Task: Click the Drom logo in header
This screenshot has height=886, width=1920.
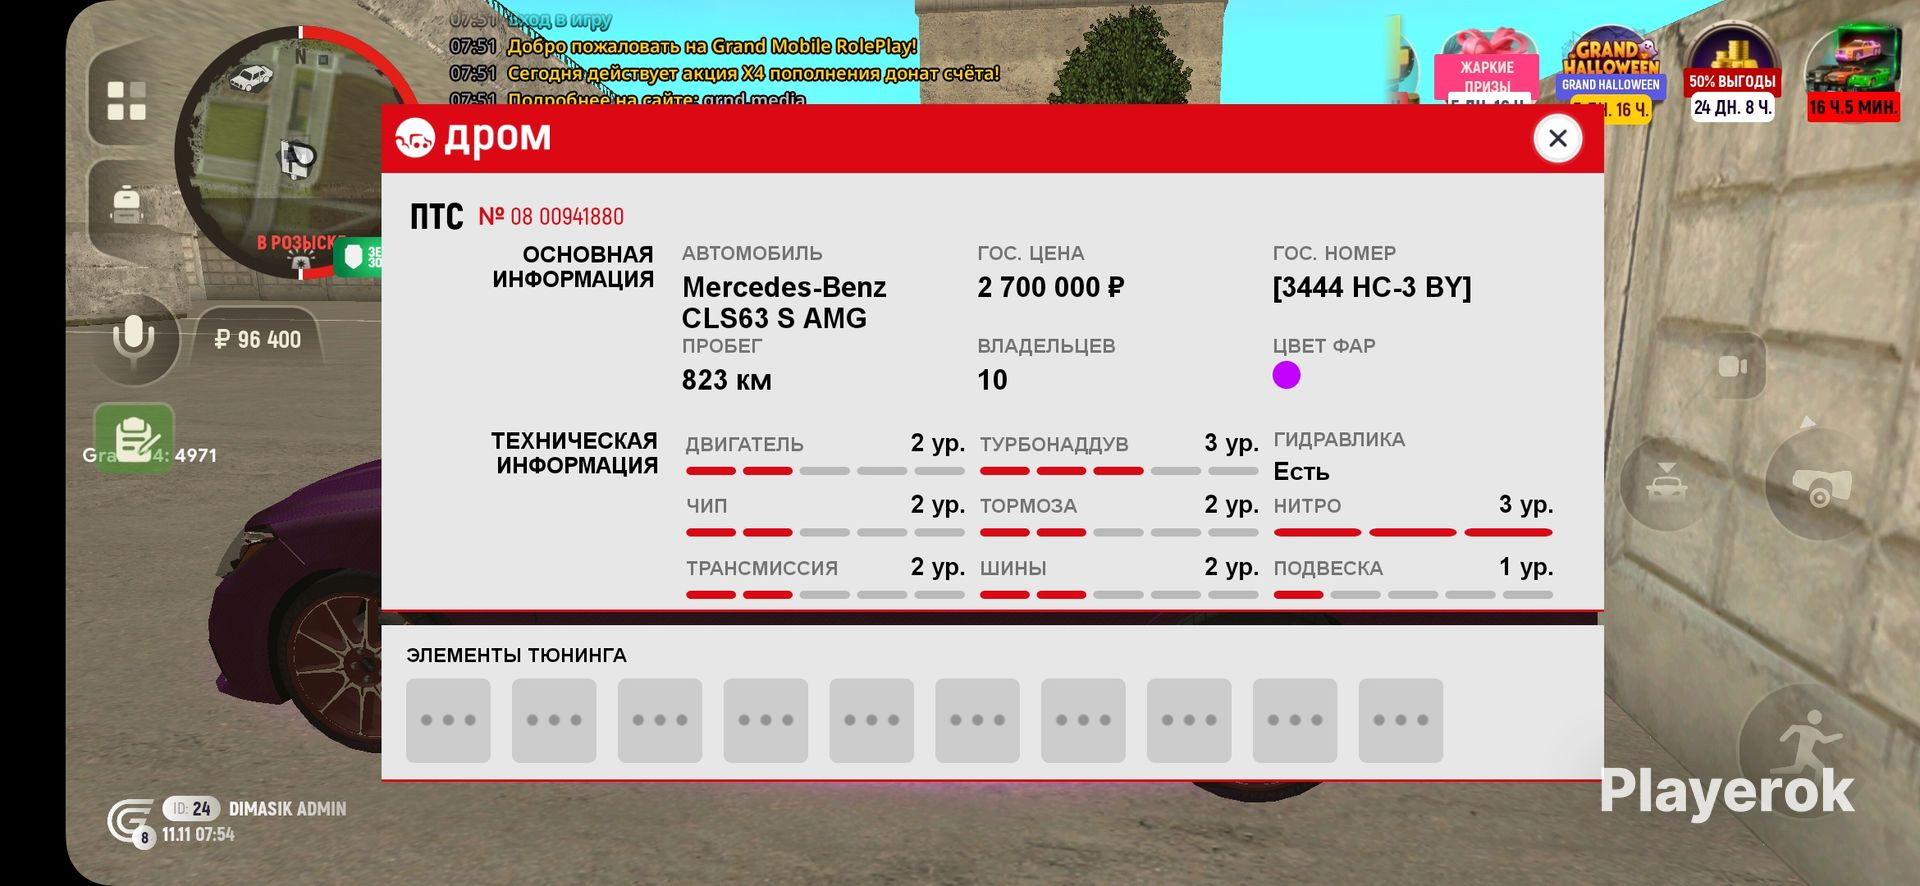Action: [x=473, y=138]
